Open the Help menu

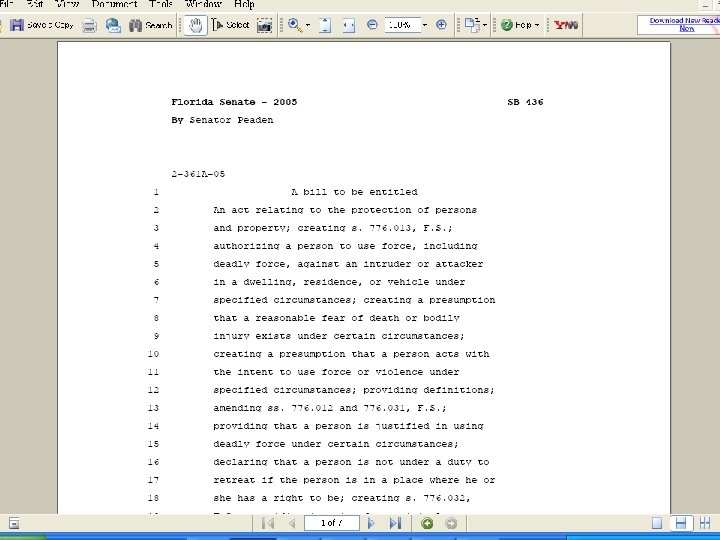pos(244,5)
